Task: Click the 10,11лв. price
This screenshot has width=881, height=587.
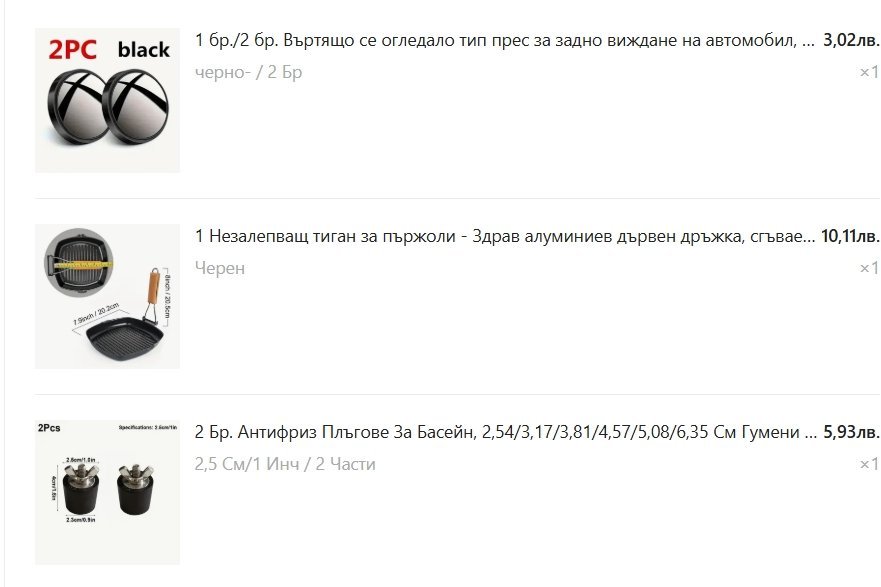Action: (x=850, y=236)
